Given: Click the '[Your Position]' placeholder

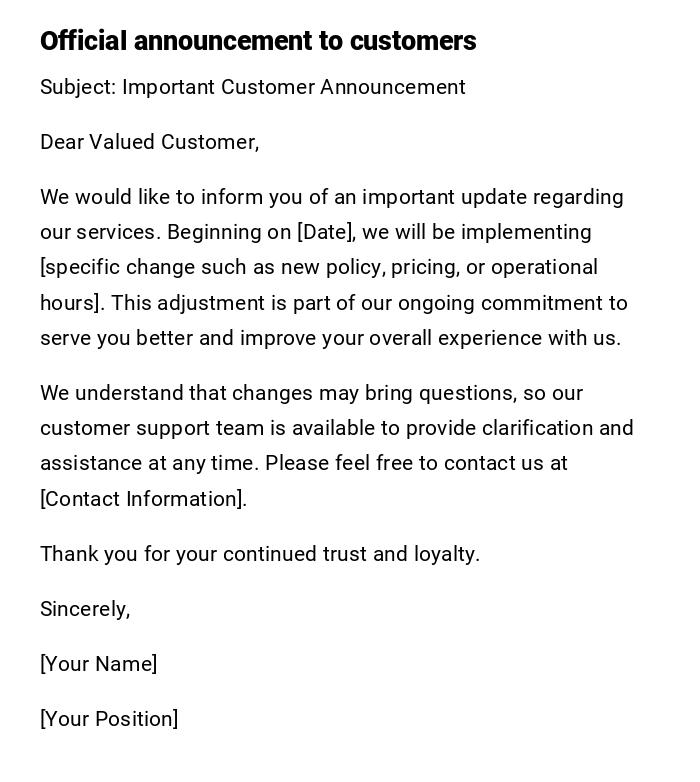Looking at the screenshot, I should (x=109, y=719).
